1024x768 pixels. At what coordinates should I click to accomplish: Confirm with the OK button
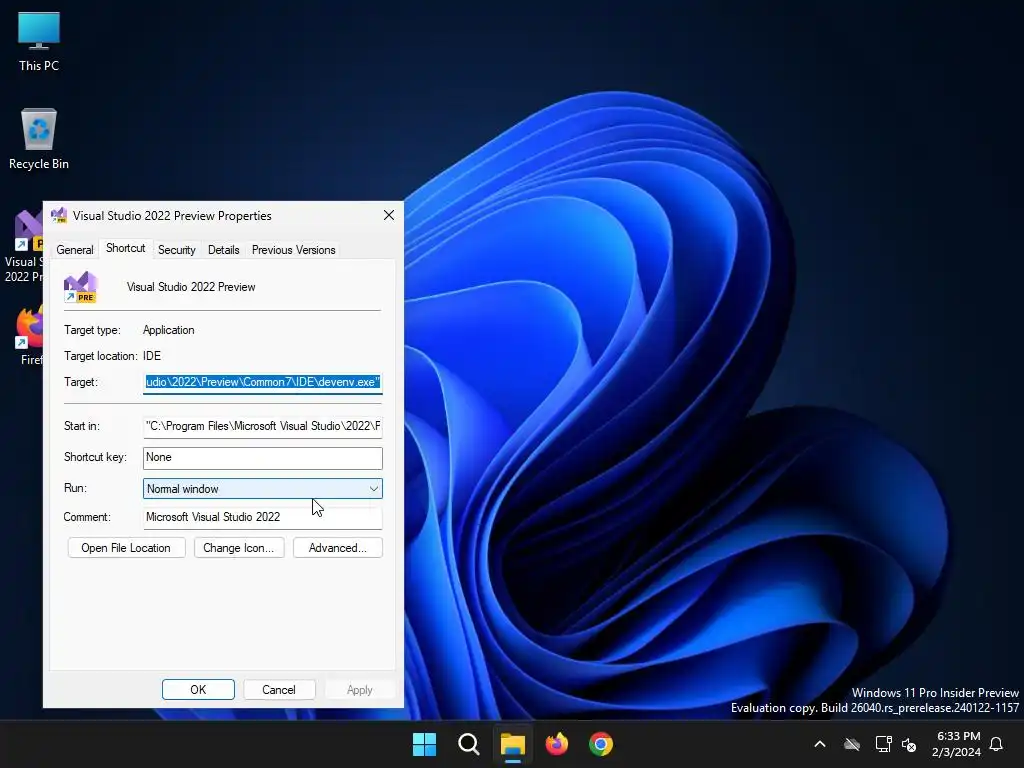[198, 690]
